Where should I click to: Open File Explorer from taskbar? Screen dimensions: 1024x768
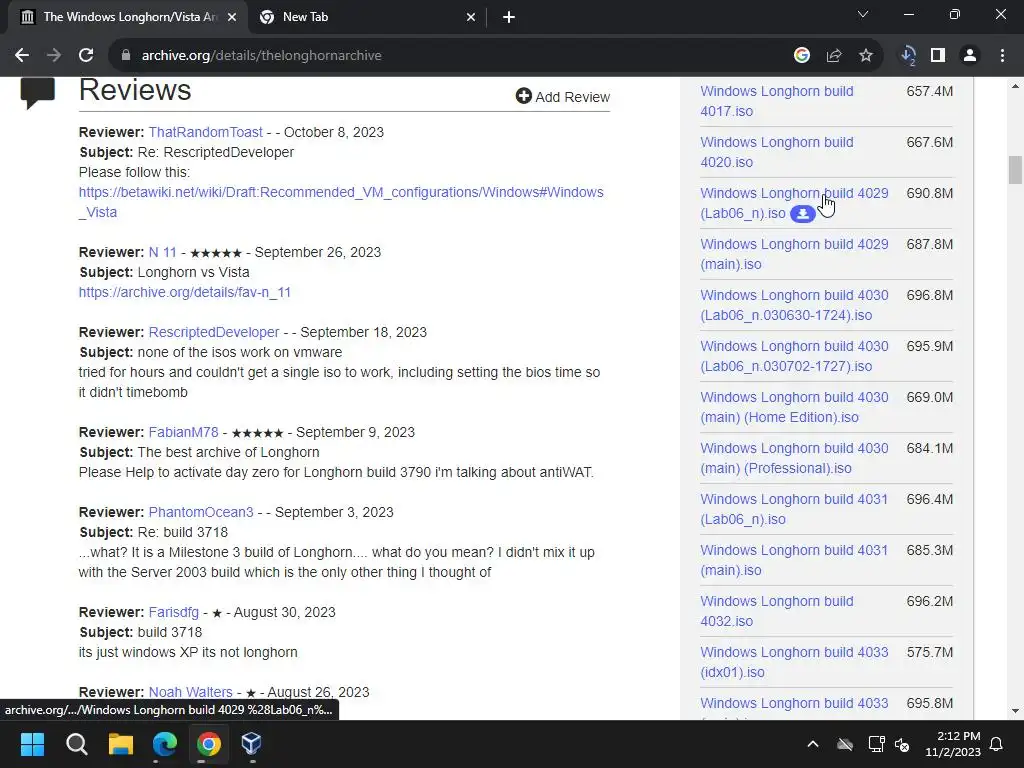click(121, 744)
